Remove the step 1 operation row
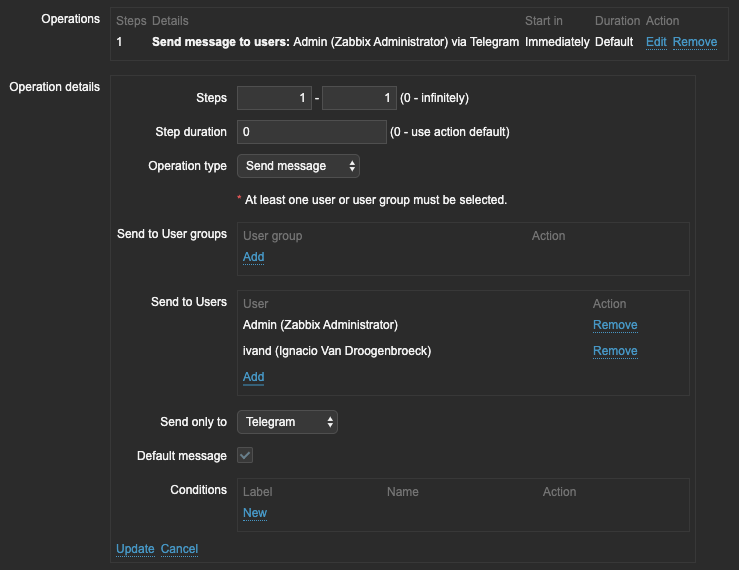This screenshot has height=570, width=739. point(695,42)
